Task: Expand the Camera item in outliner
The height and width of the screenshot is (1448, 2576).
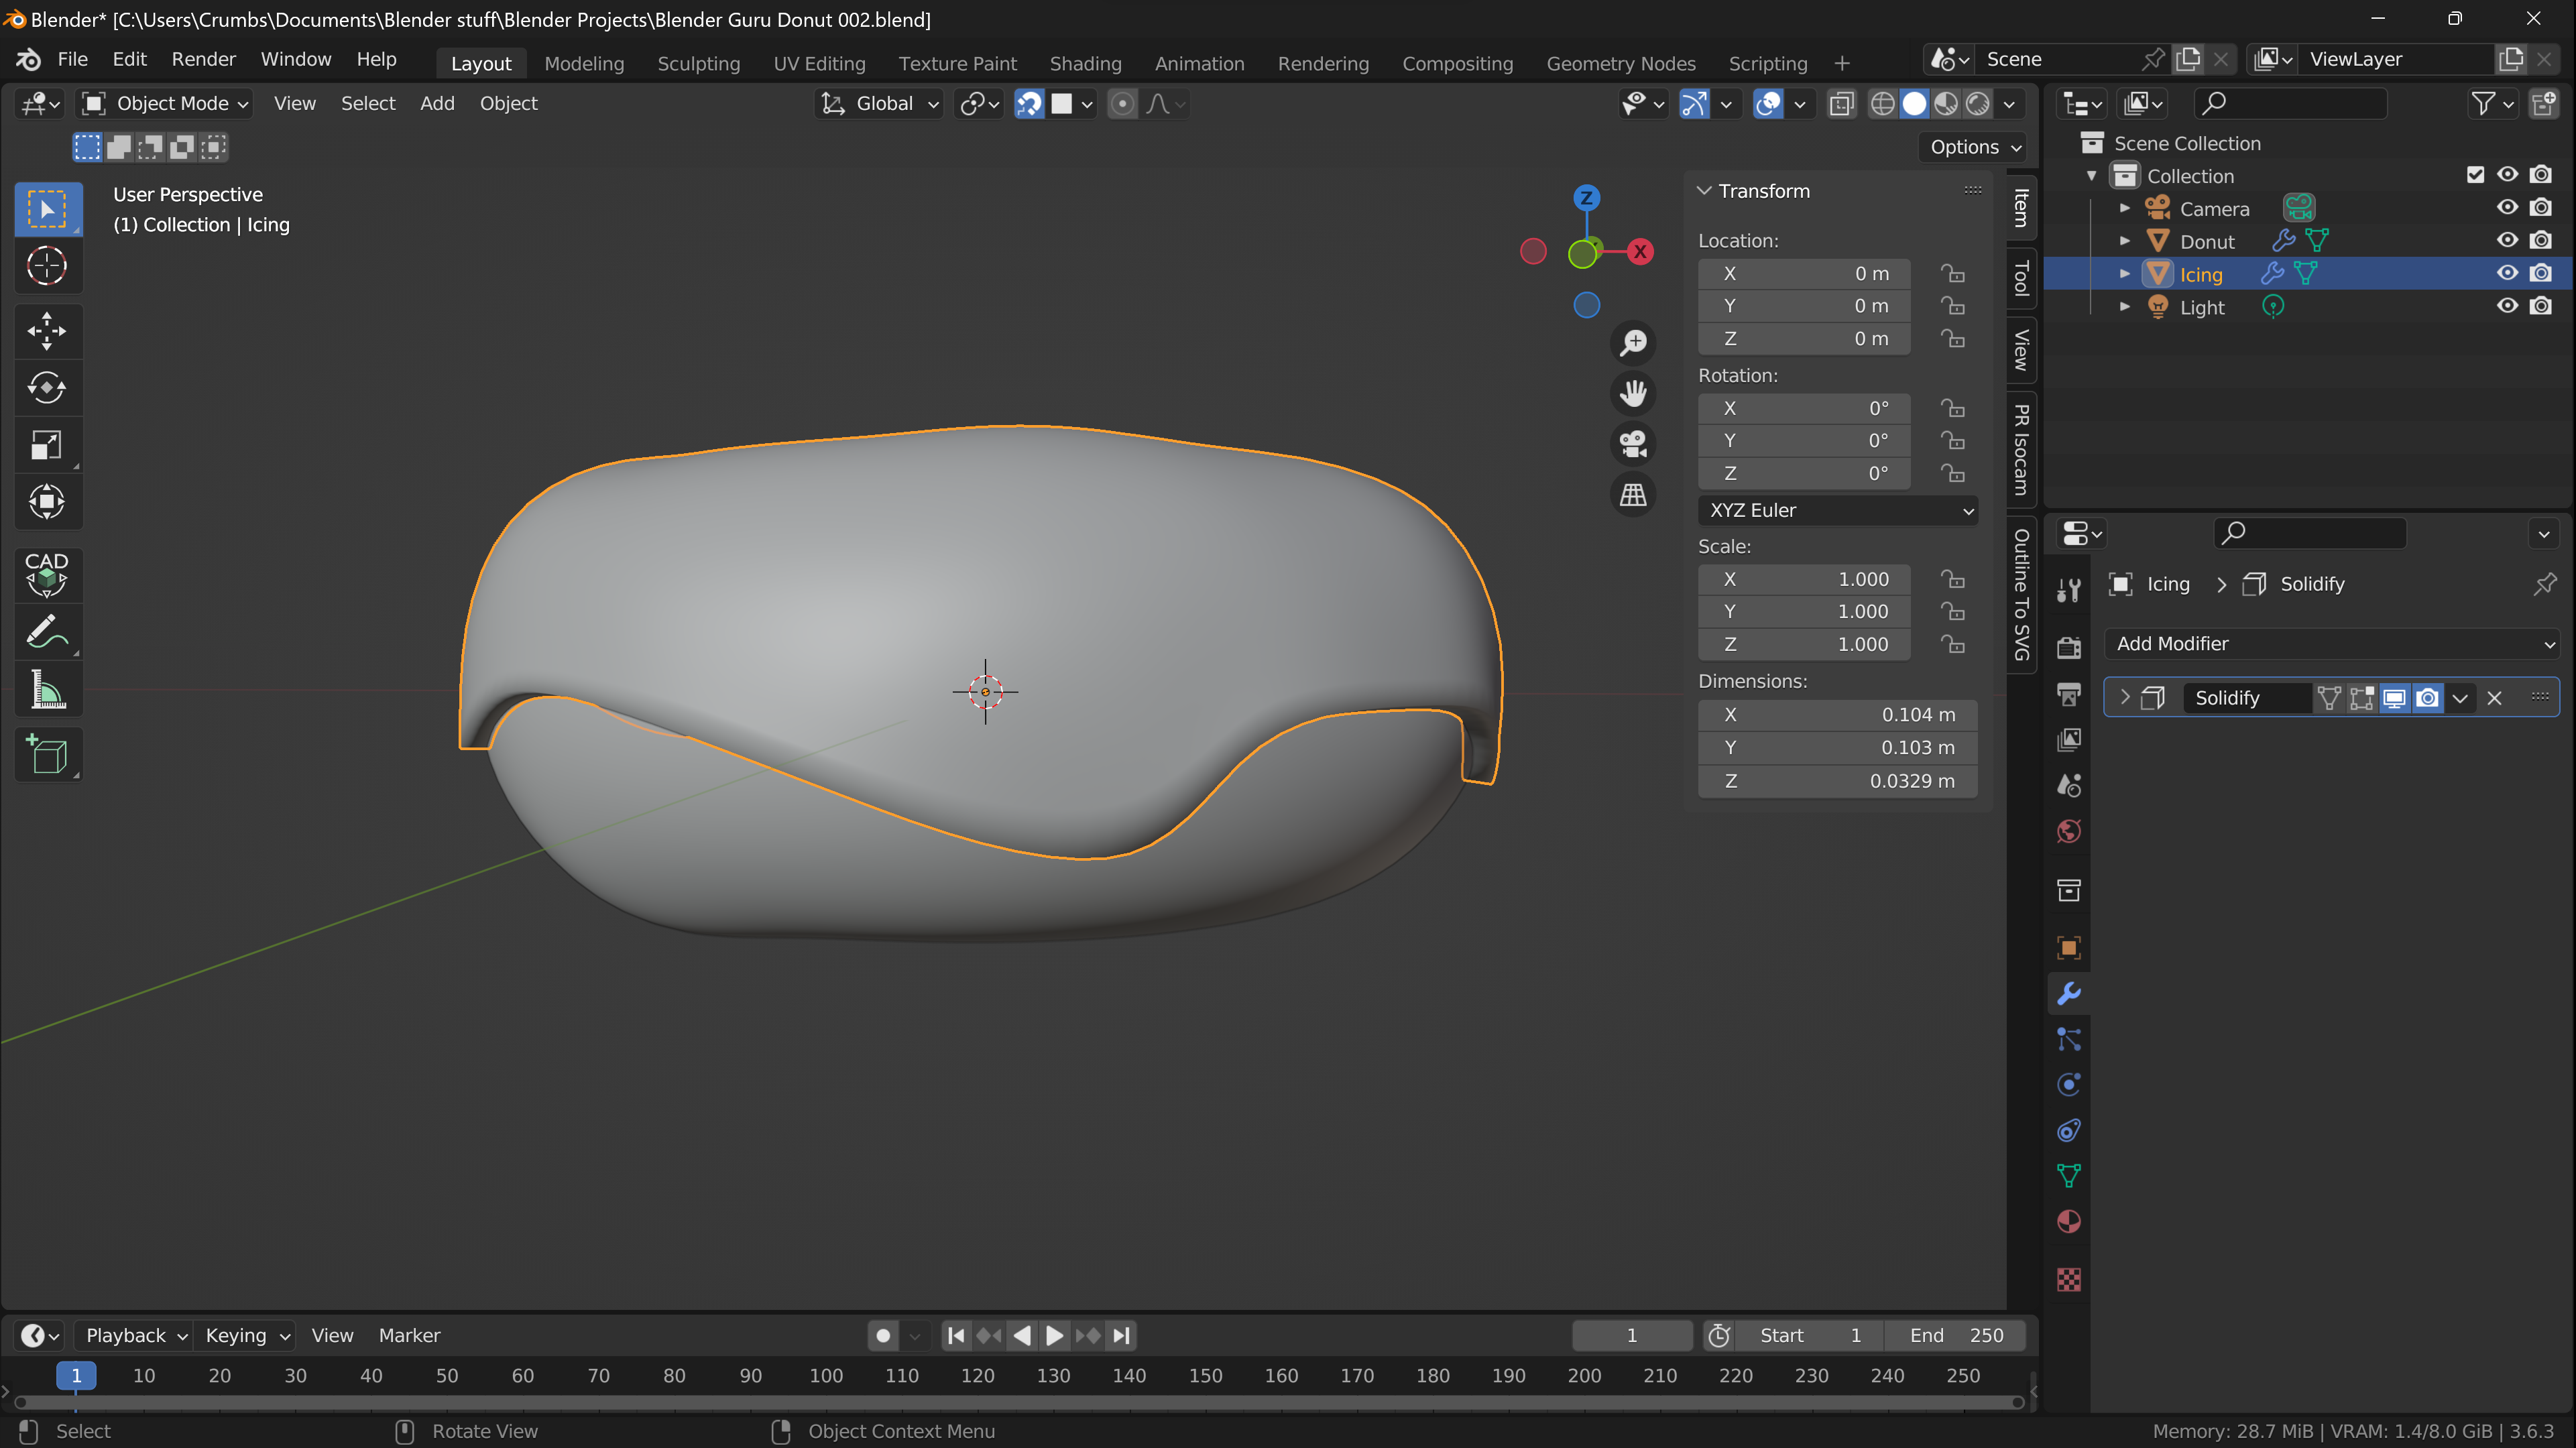Action: [x=2125, y=208]
